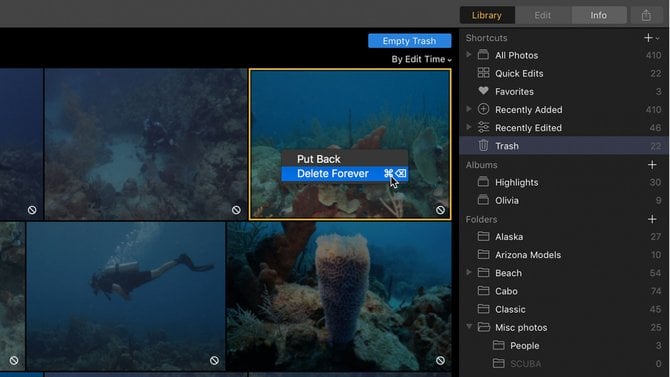Collapse the Misc photos folder

click(469, 327)
